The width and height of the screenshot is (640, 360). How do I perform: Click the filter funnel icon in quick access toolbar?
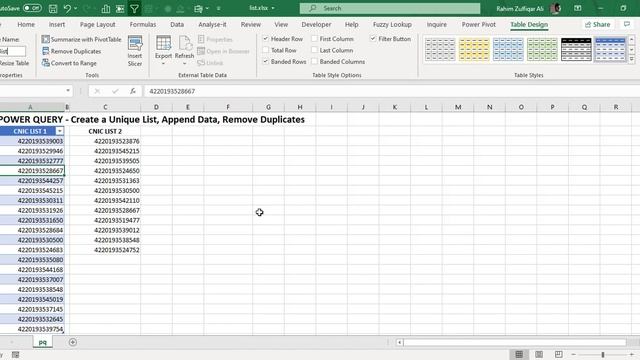point(134,8)
